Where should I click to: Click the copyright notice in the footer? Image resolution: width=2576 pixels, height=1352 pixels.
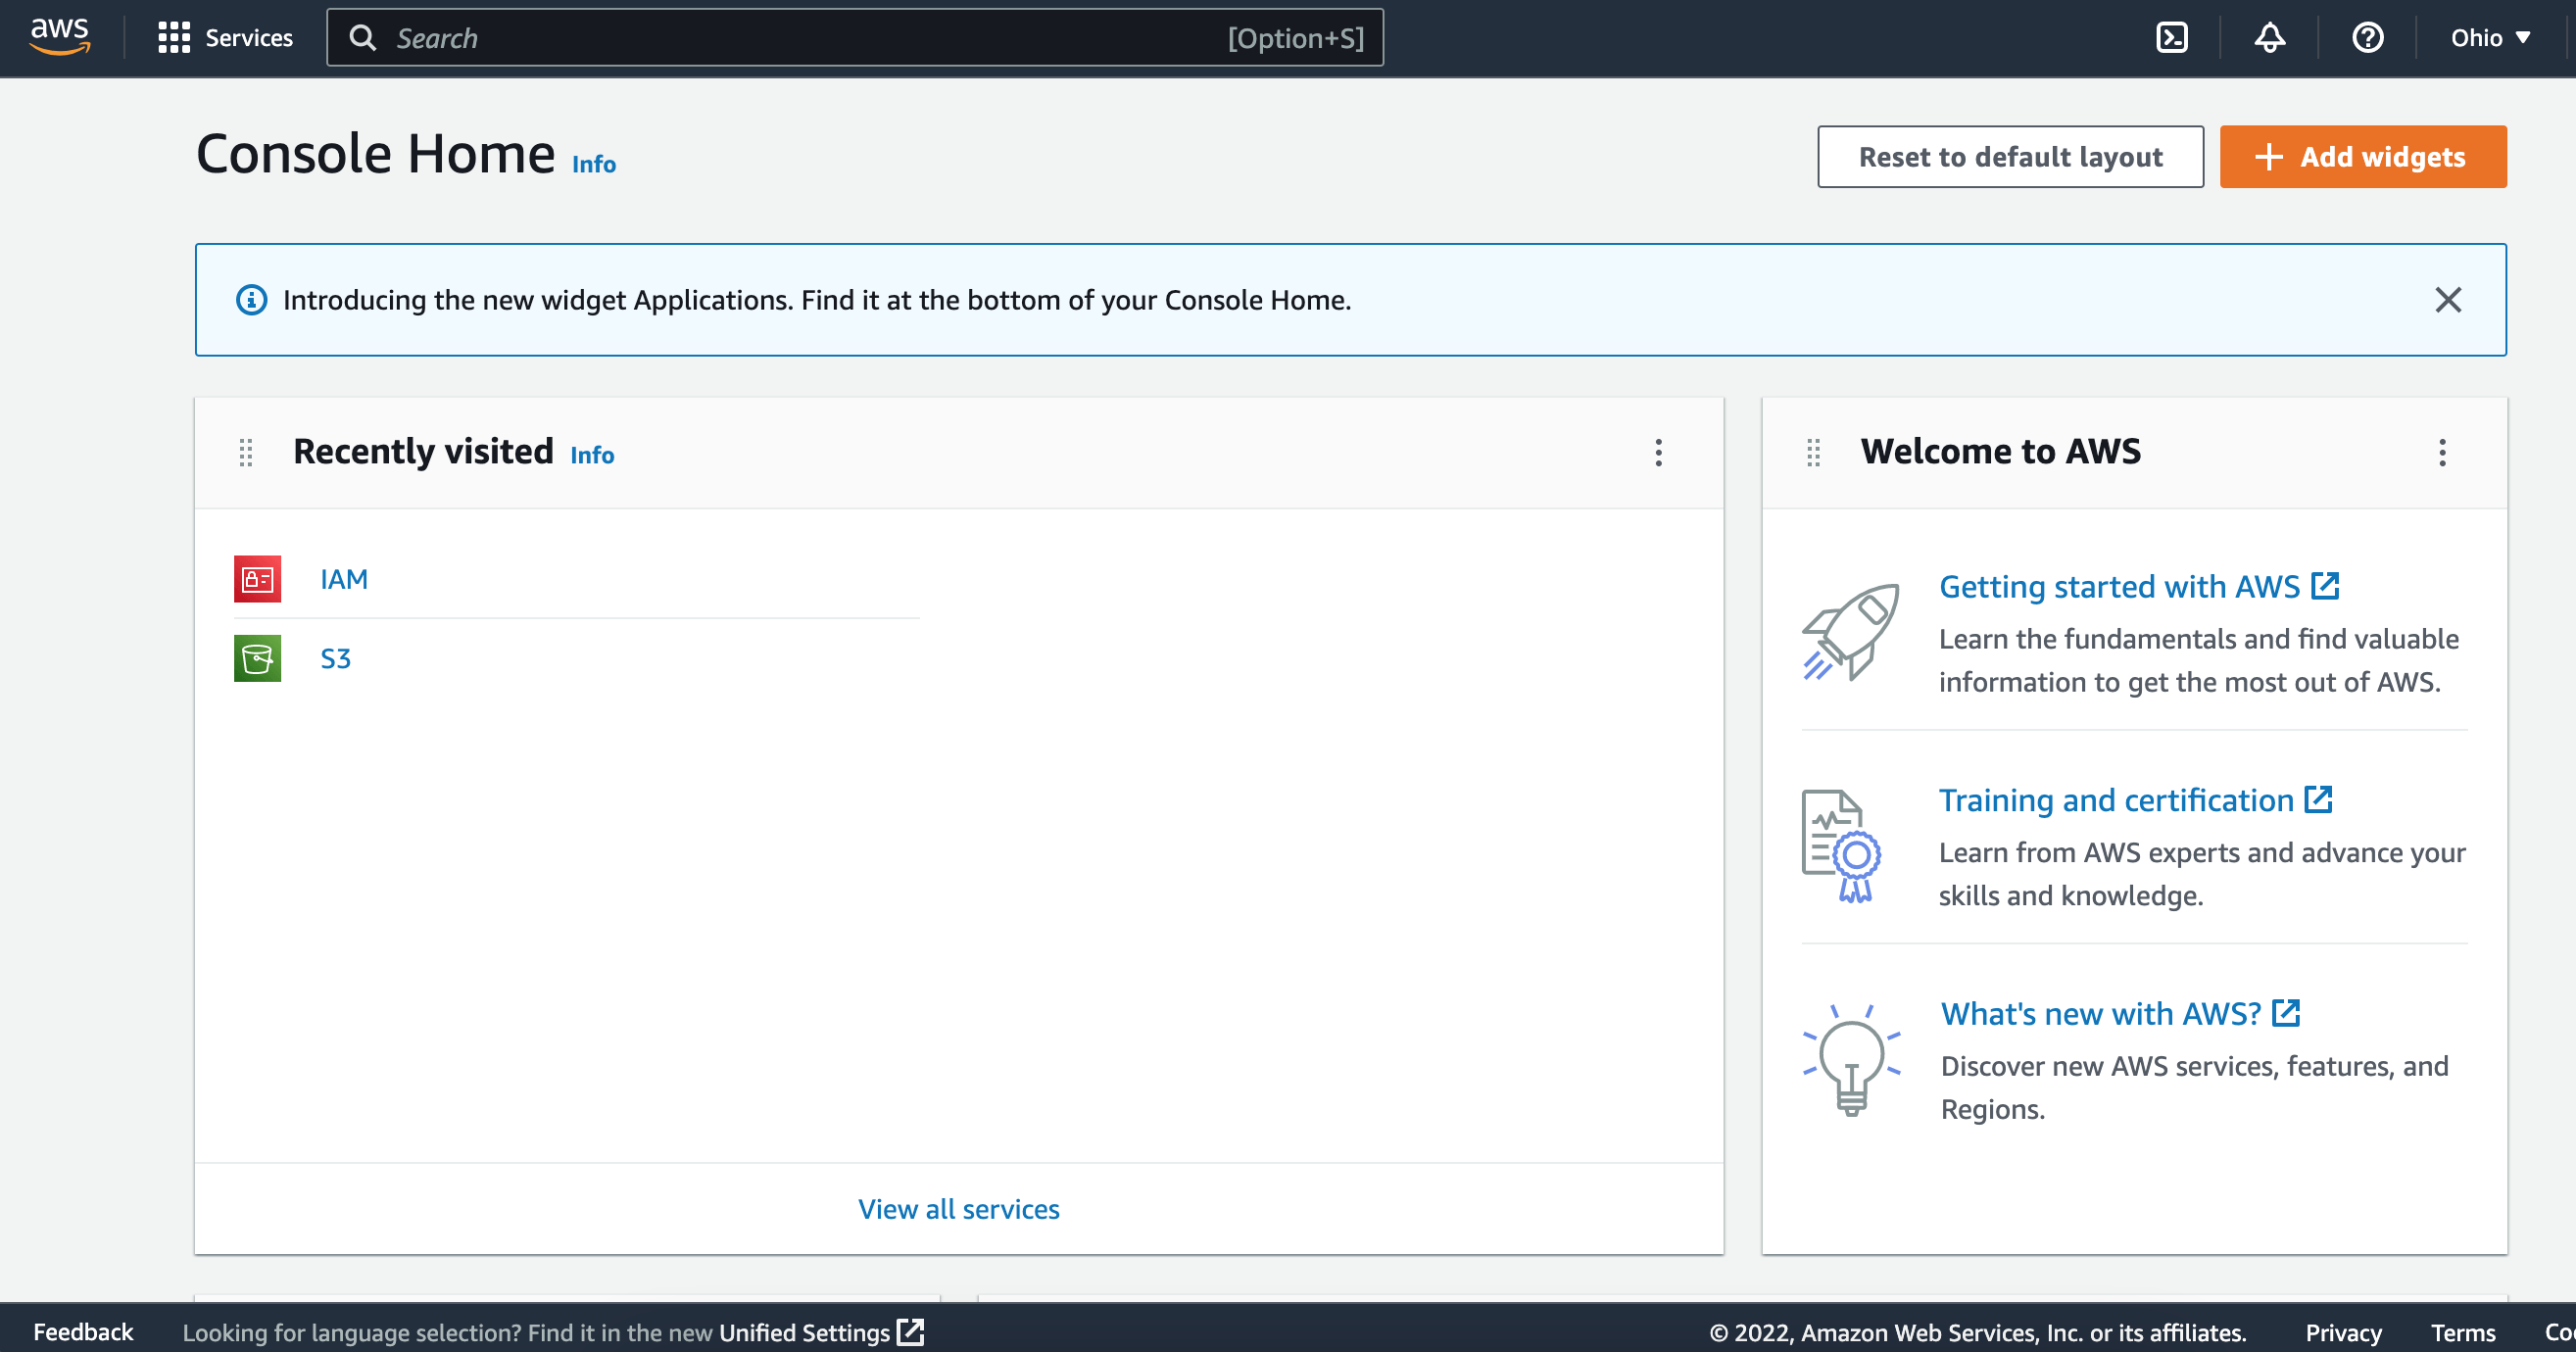1978,1332
